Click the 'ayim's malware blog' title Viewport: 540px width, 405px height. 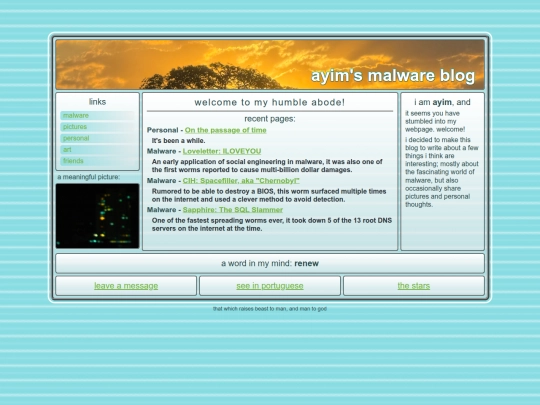[x=393, y=76]
